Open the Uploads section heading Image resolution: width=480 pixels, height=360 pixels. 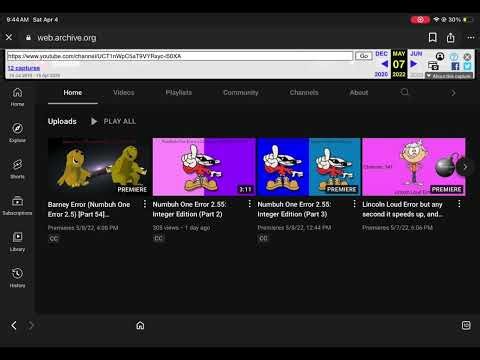click(x=62, y=121)
